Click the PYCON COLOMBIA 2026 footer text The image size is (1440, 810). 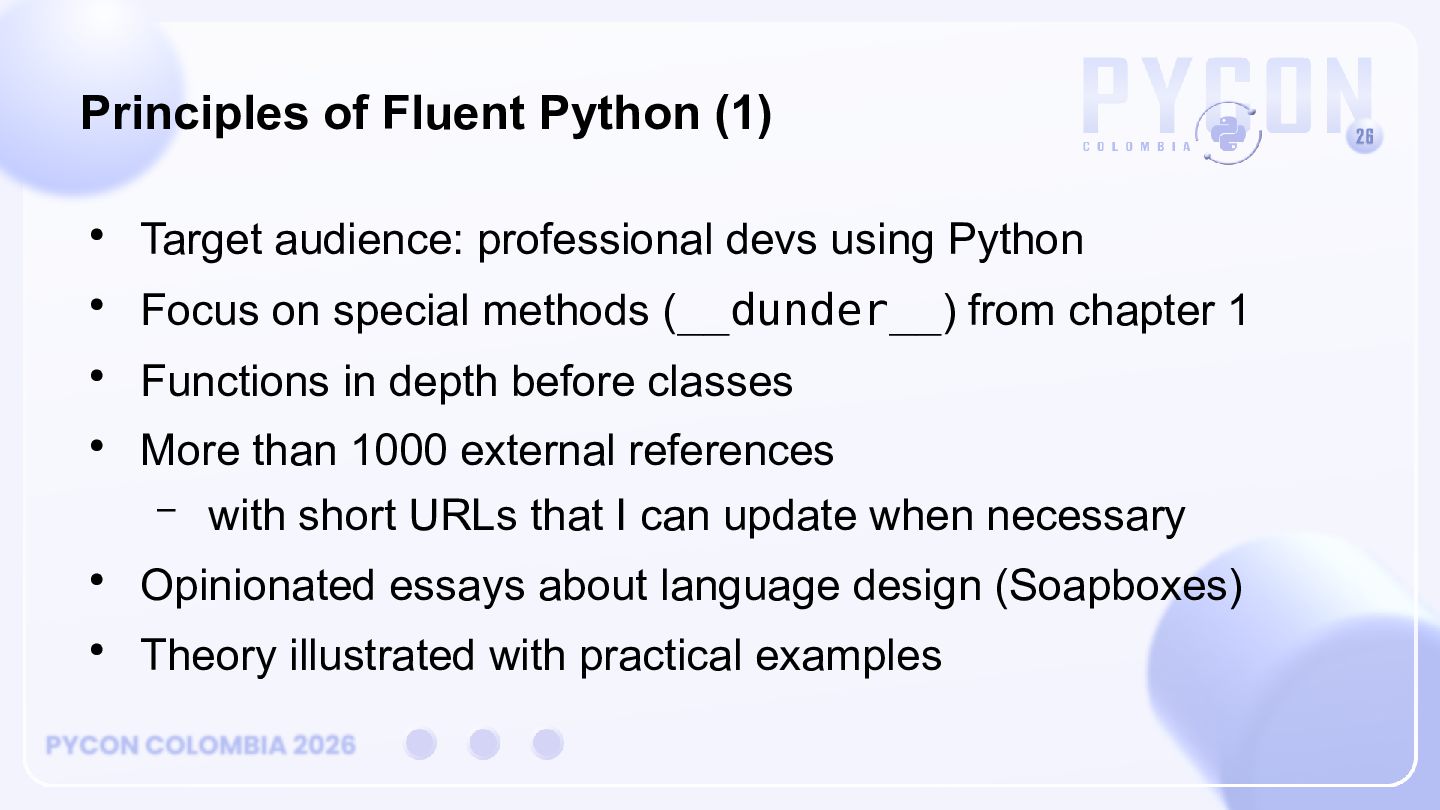click(x=201, y=745)
